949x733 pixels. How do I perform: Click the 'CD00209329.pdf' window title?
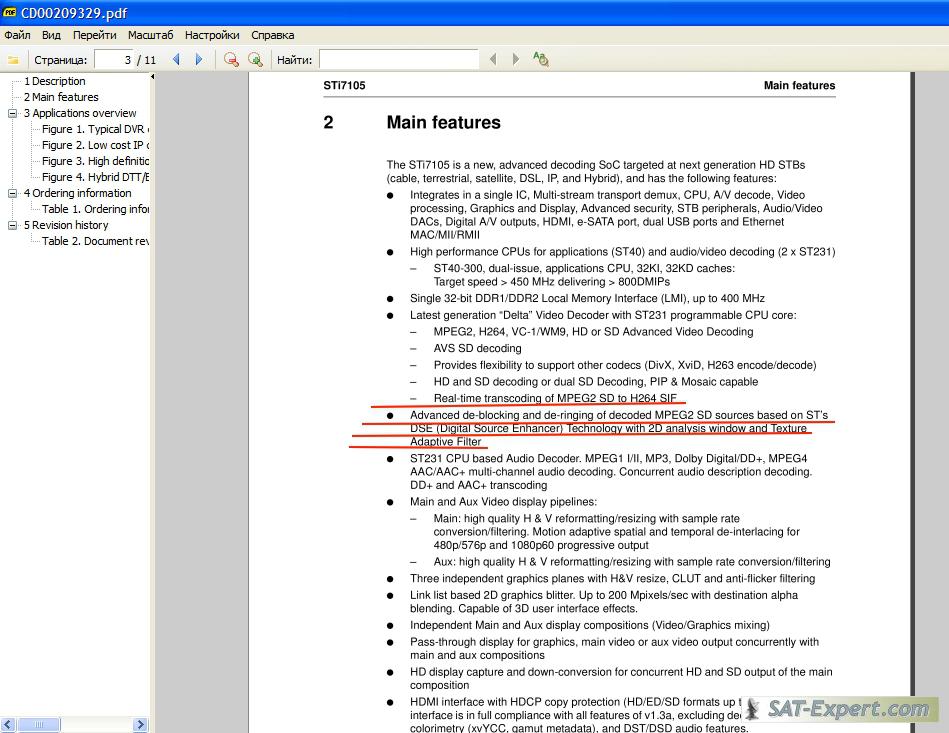[74, 13]
